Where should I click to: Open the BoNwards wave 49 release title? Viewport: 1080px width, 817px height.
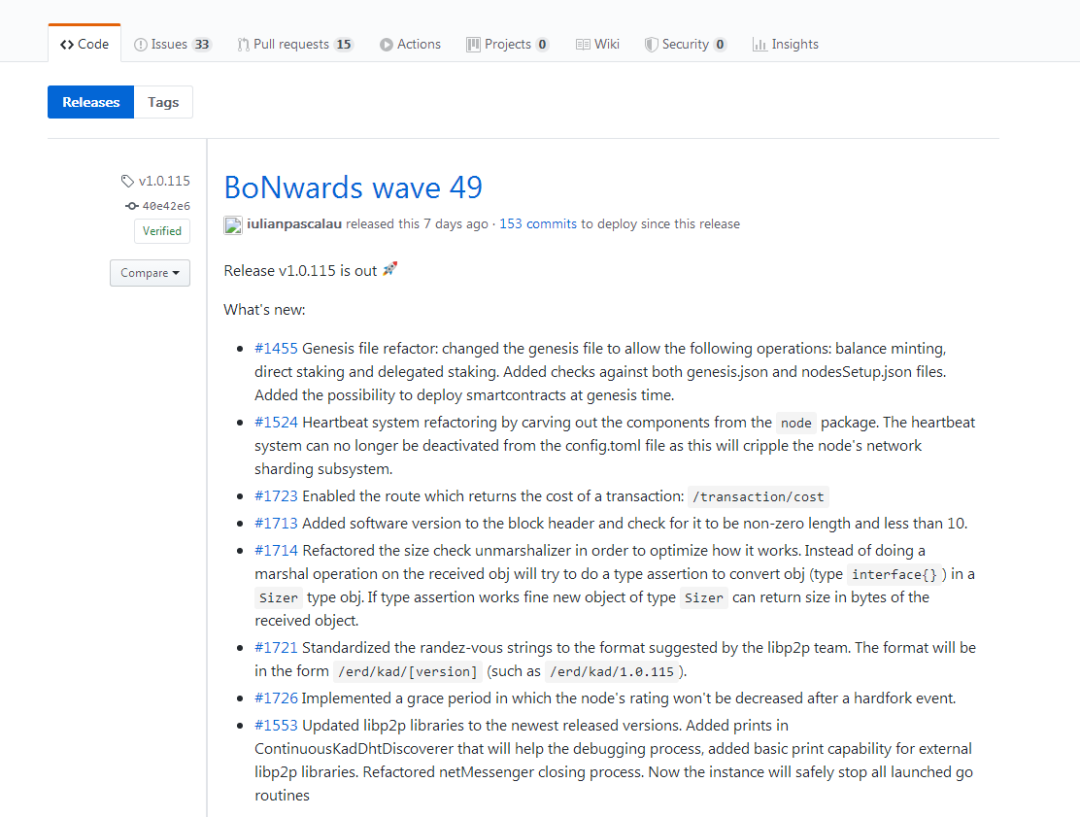click(353, 187)
